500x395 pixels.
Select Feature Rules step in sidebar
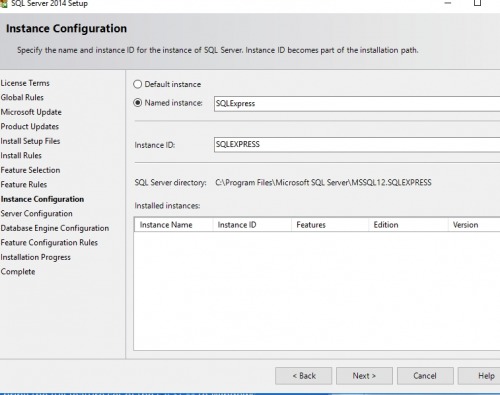[24, 185]
